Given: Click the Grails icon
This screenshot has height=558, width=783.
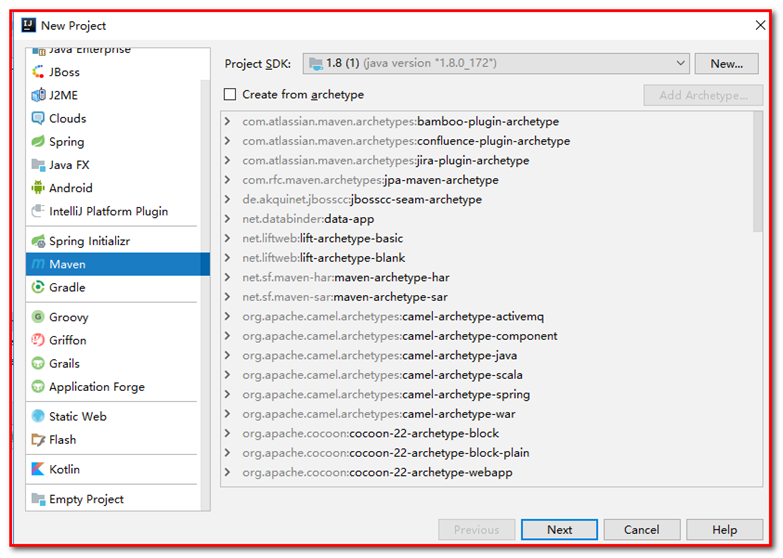Looking at the screenshot, I should 38,363.
